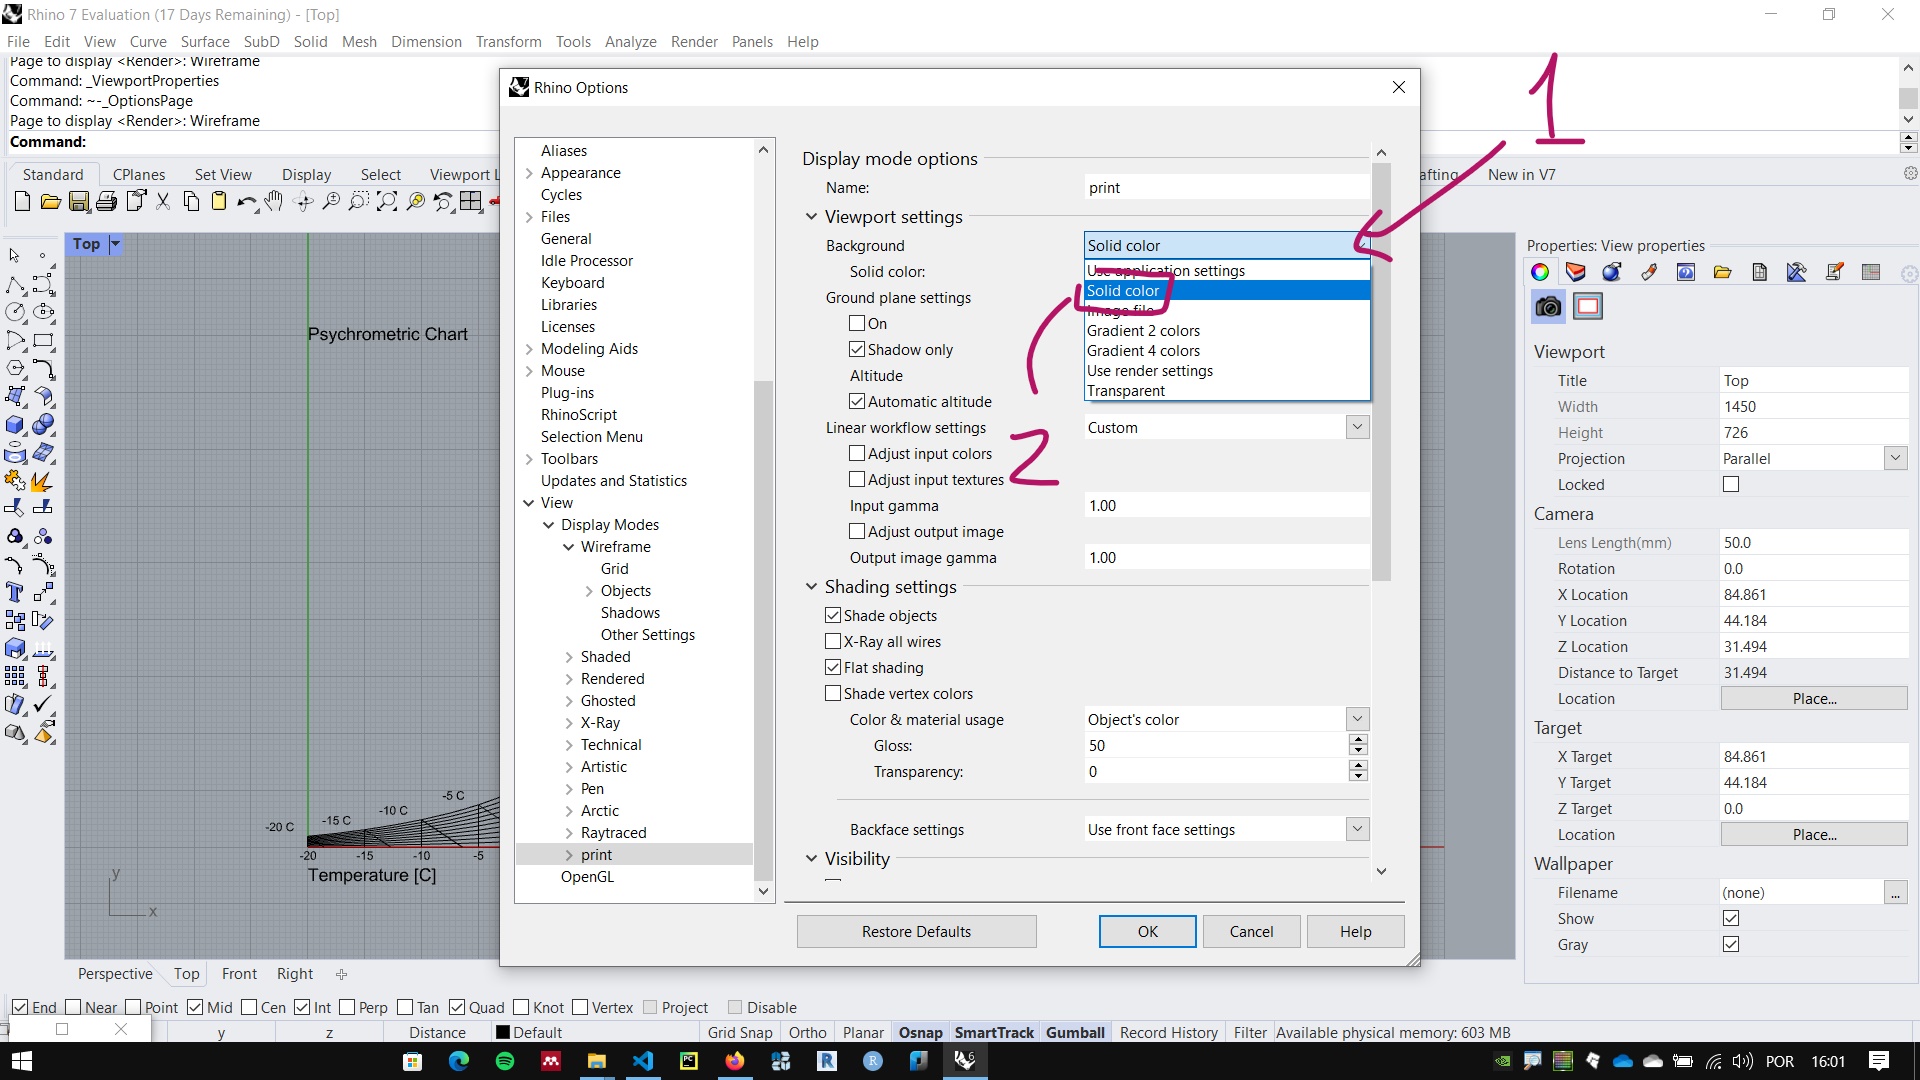Screen dimensions: 1920x1080
Task: Expand the Appearance tree node
Action: [529, 173]
